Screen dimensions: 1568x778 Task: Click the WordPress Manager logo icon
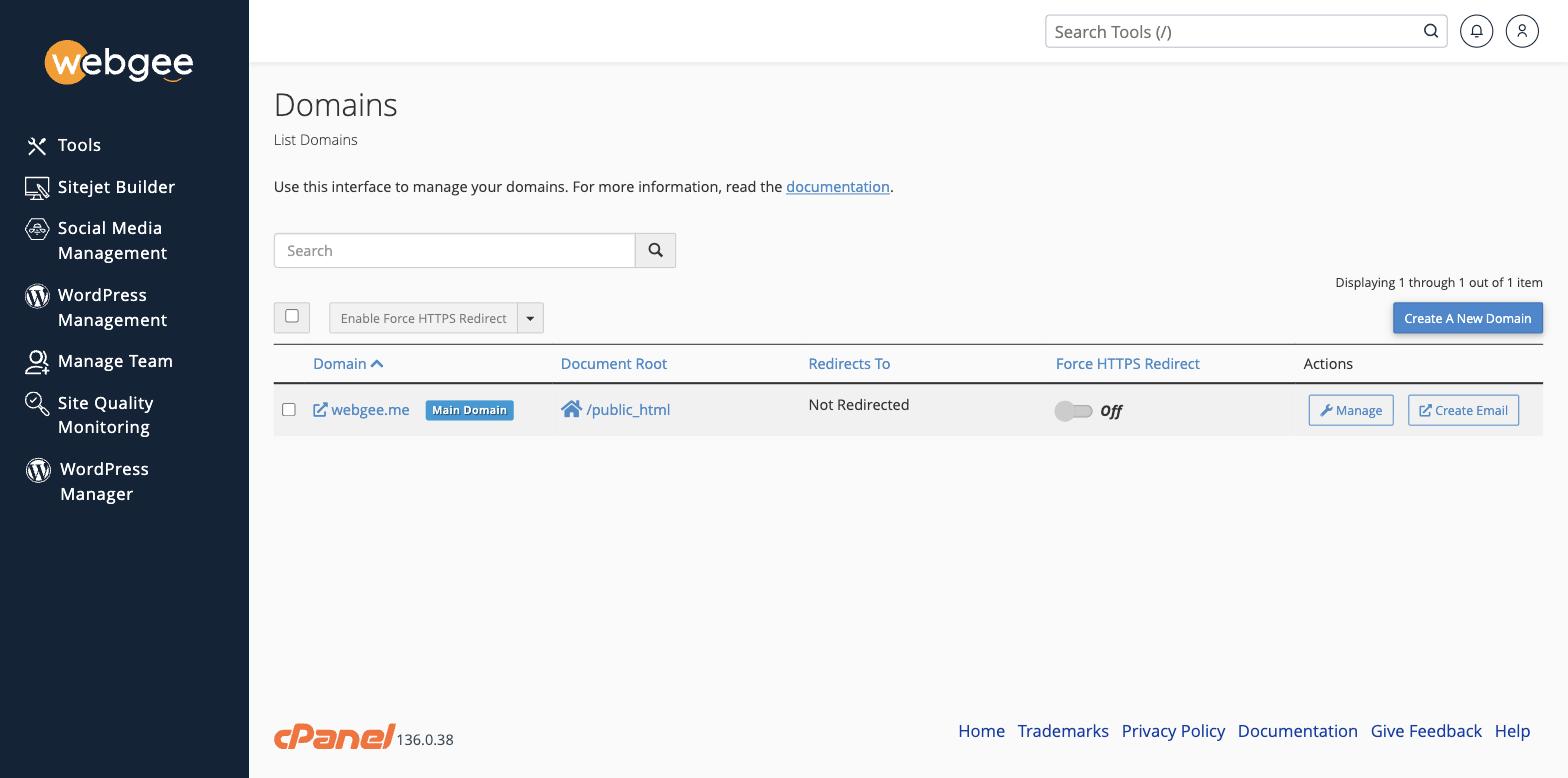point(38,470)
